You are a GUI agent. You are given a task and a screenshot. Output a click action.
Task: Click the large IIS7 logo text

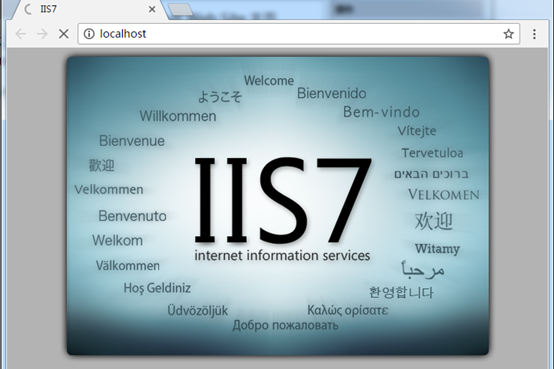(x=283, y=201)
